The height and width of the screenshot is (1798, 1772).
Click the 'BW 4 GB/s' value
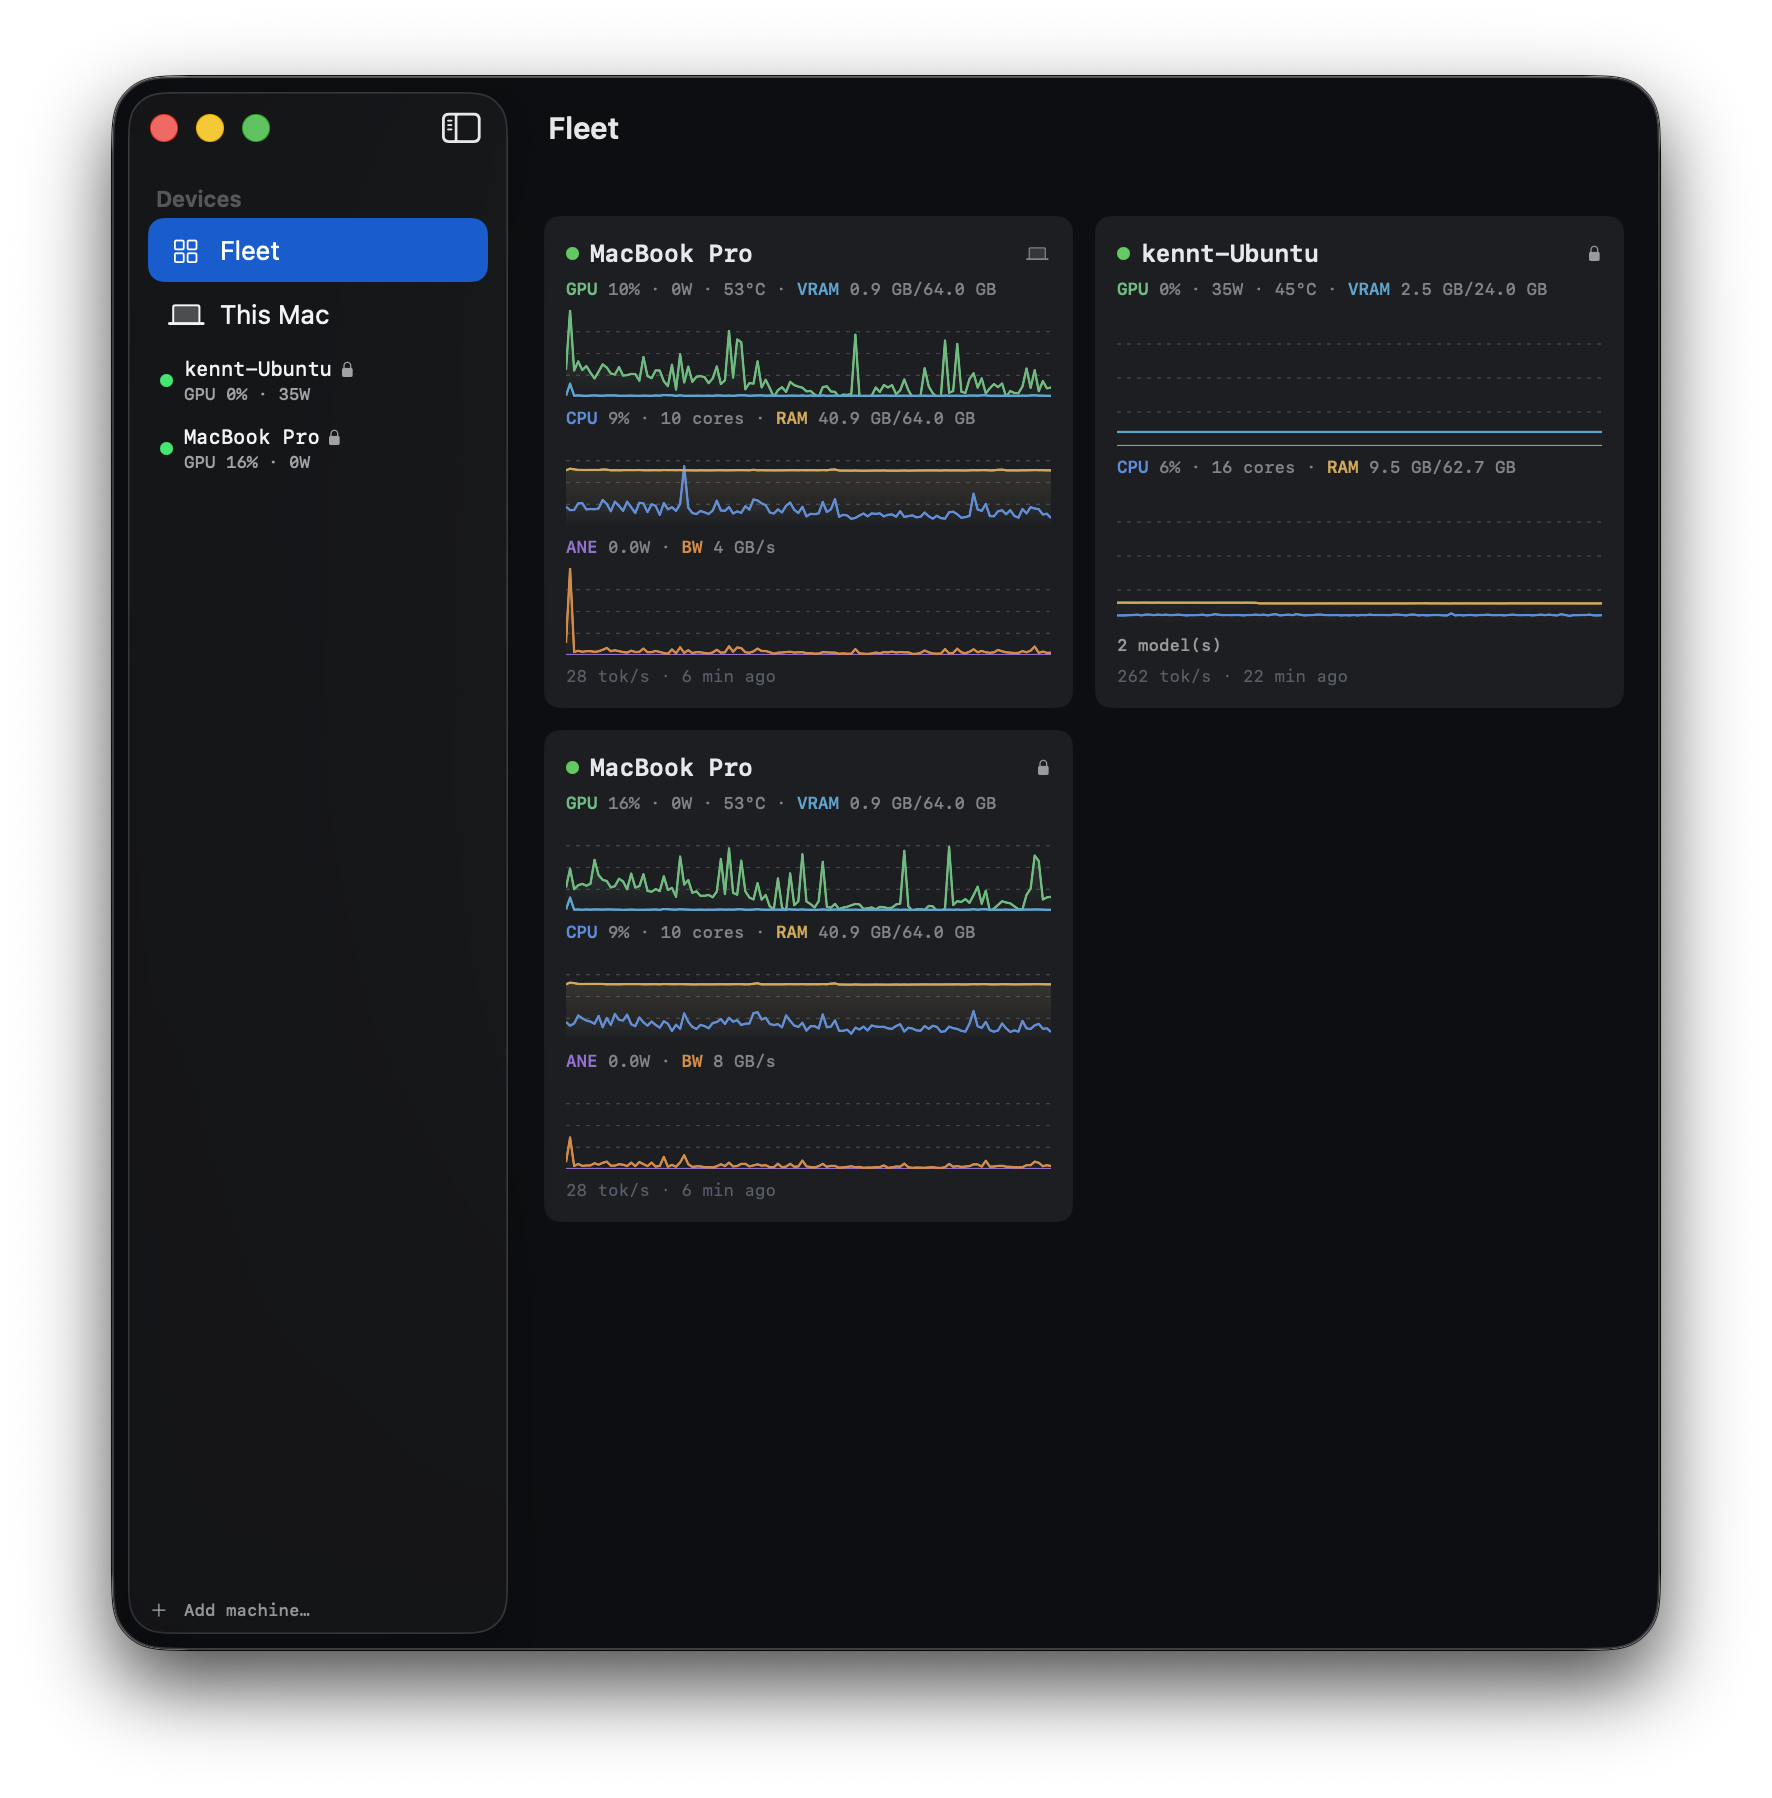tap(728, 547)
